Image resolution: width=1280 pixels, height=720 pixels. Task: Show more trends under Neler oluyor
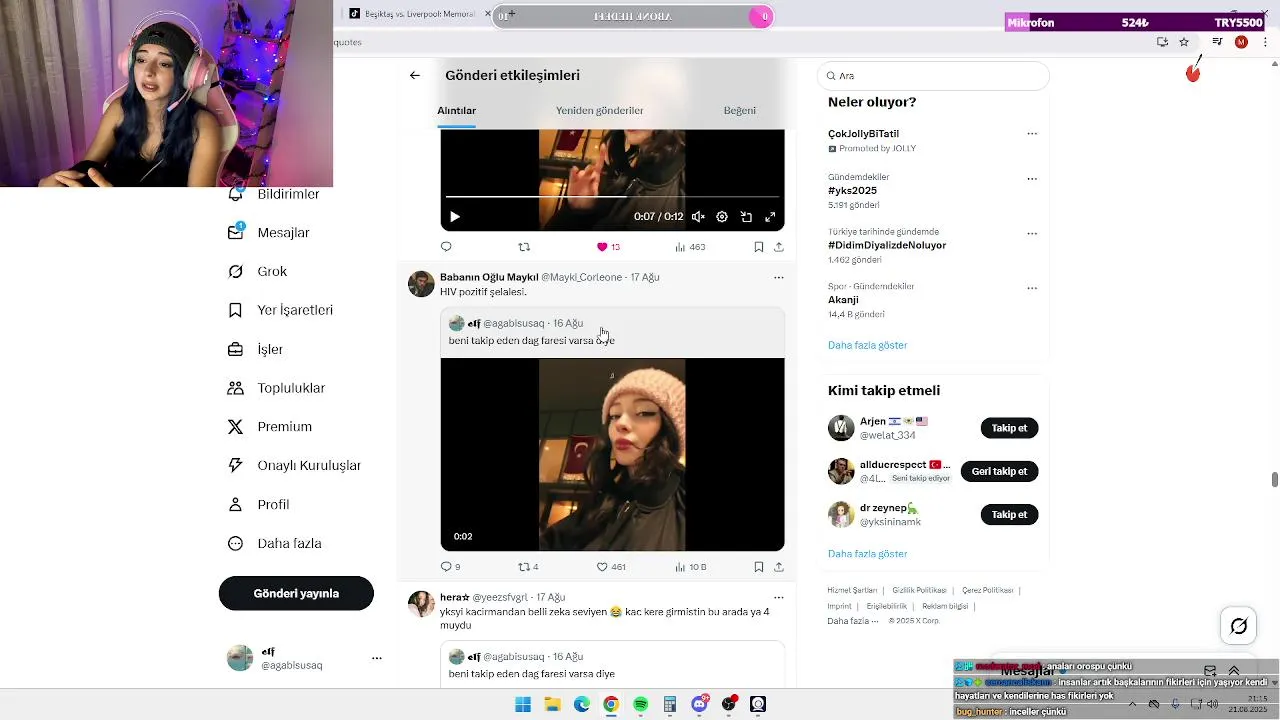click(867, 345)
